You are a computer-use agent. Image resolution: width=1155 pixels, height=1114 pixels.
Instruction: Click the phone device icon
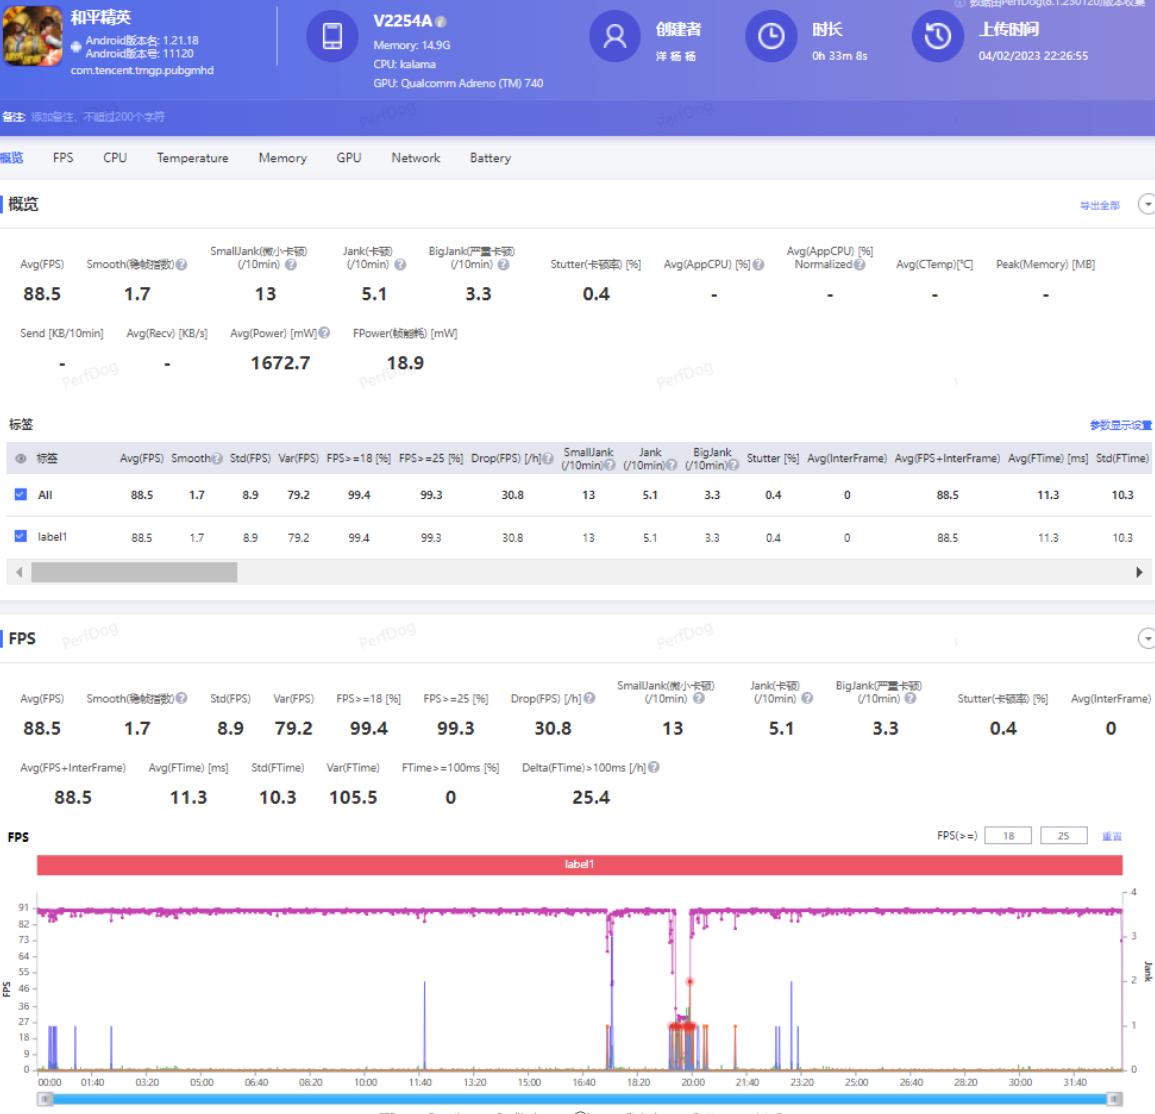click(332, 37)
